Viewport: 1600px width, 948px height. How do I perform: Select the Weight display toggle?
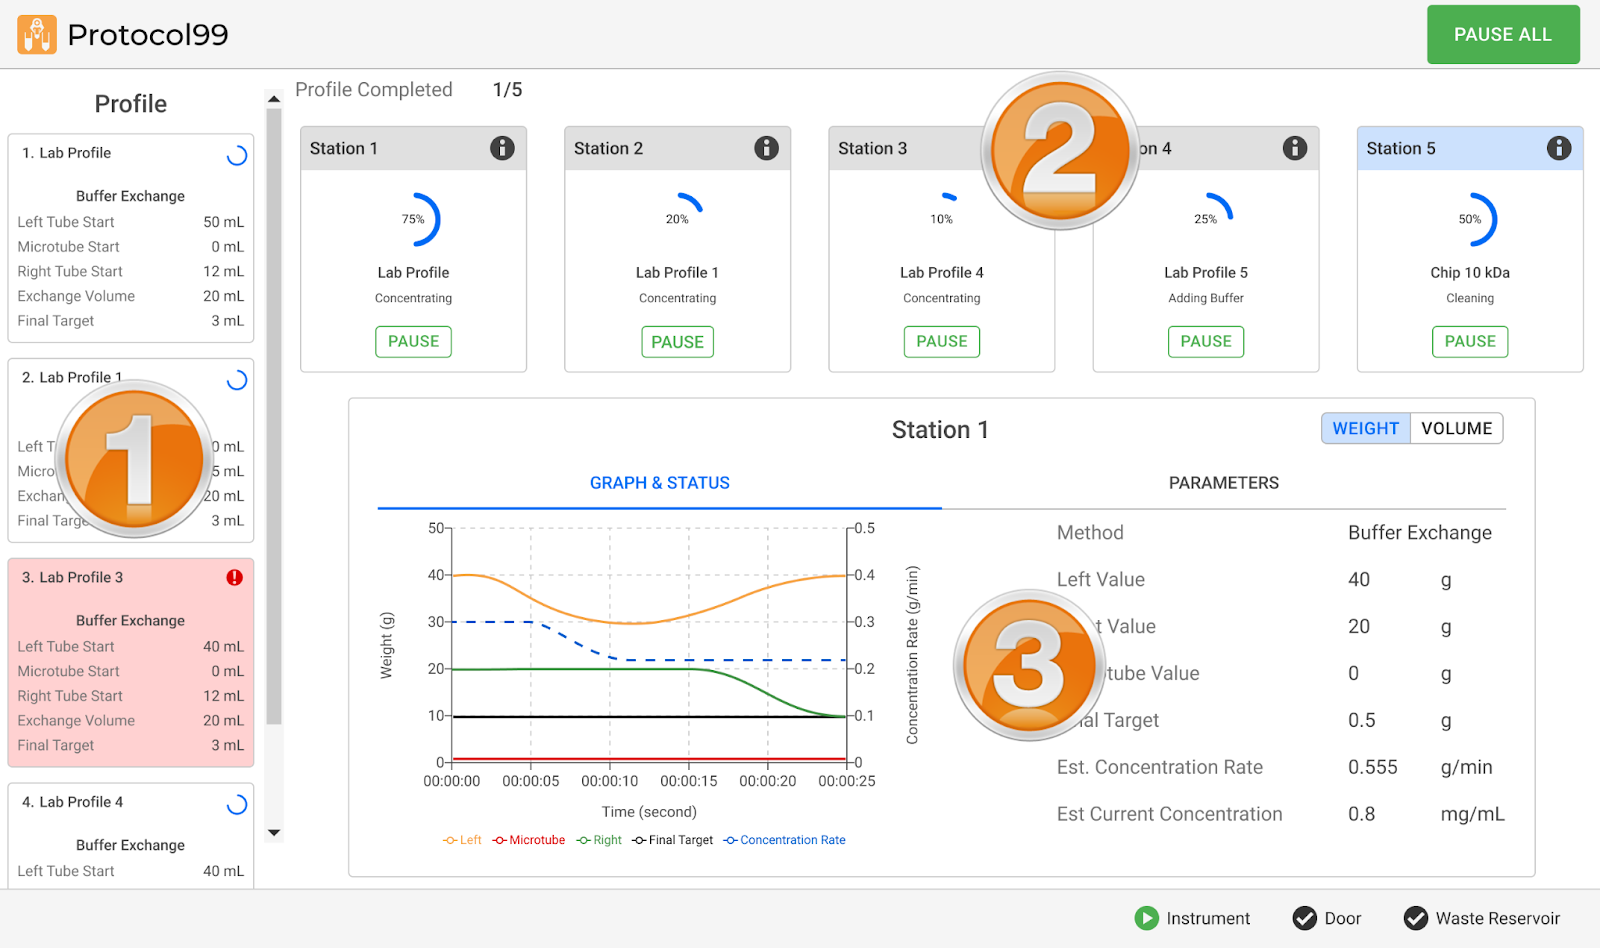coord(1365,428)
